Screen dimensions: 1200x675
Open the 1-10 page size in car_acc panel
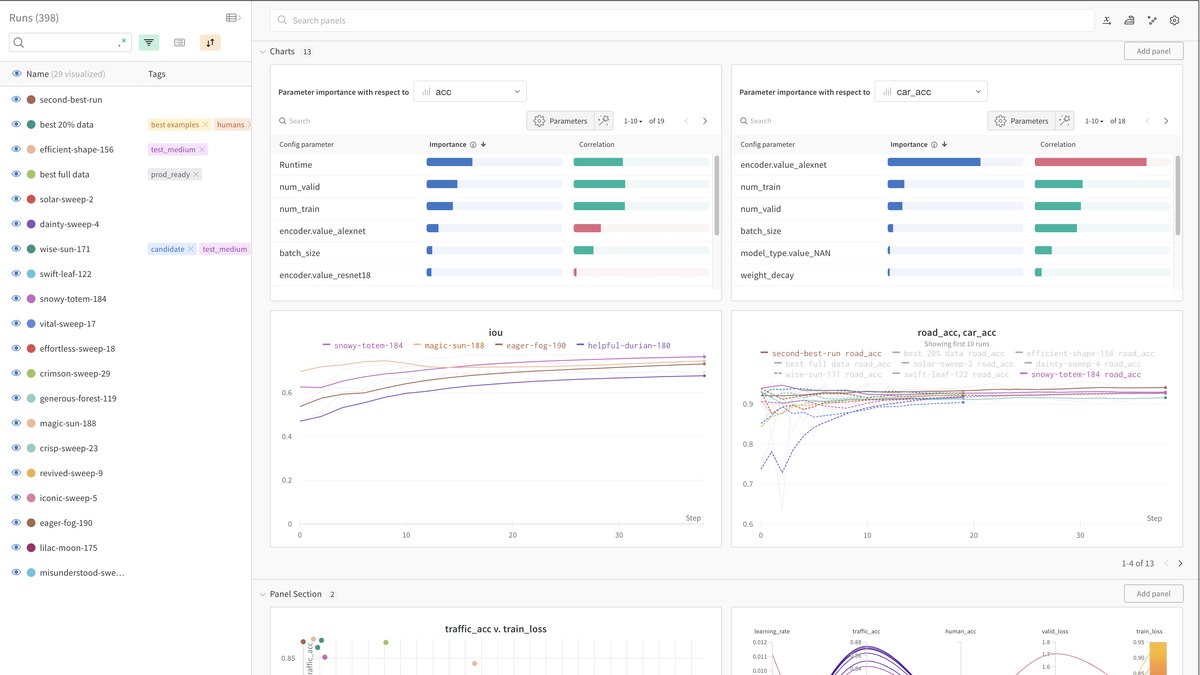pos(1094,121)
